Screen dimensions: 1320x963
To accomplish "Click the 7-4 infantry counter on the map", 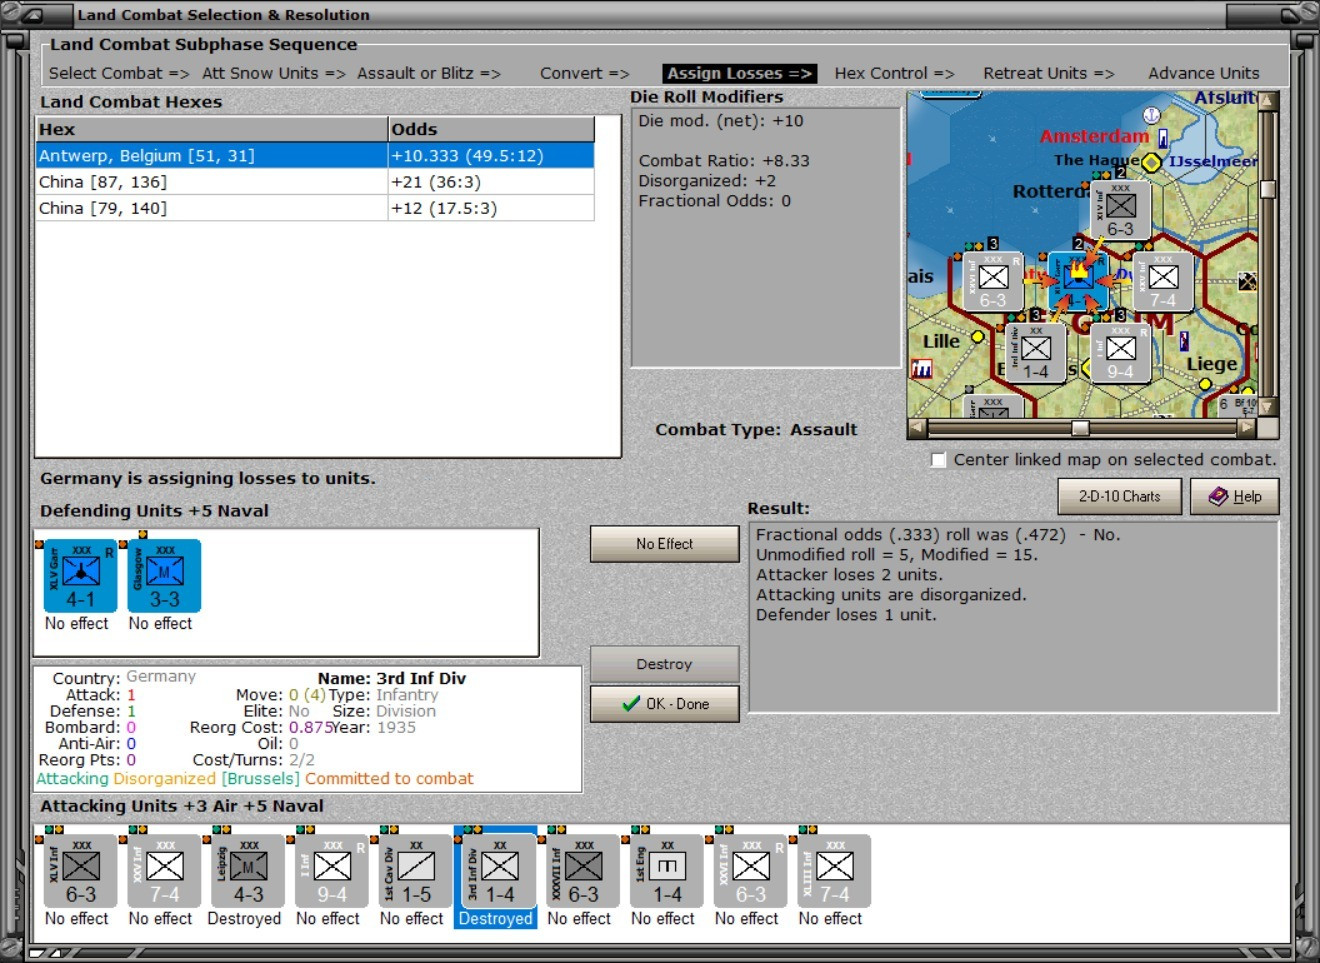I will [1163, 282].
